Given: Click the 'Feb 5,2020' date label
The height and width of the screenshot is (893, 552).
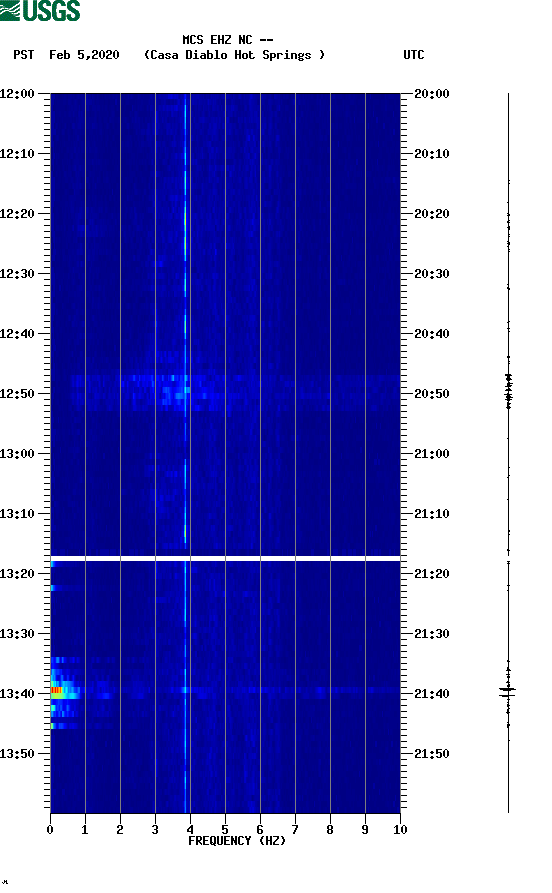Looking at the screenshot, I should click(84, 55).
